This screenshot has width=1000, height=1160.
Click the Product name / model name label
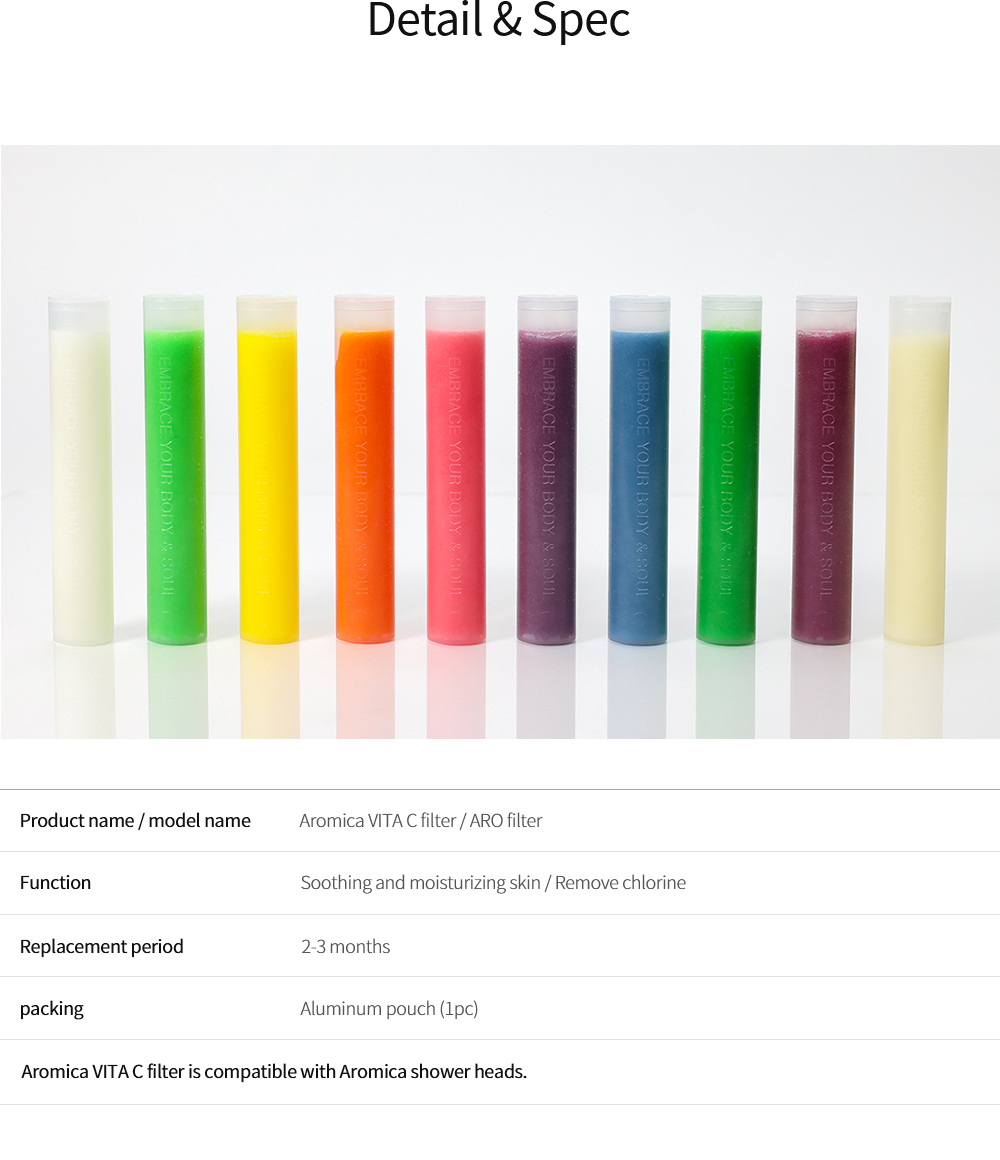[x=135, y=820]
